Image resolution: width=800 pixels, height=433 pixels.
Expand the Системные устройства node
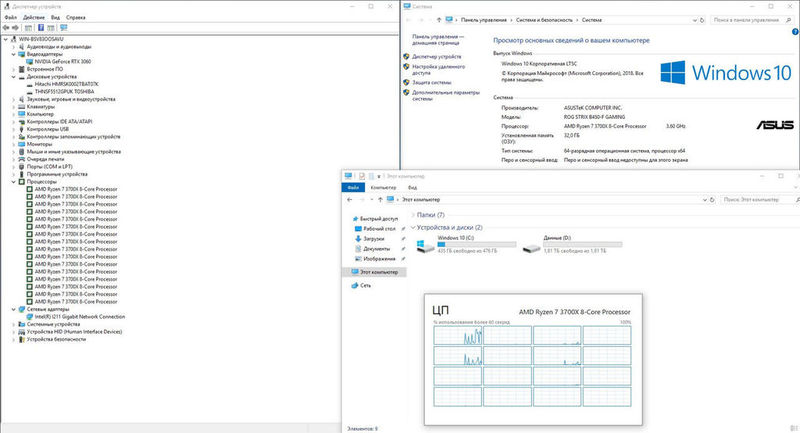tap(14, 324)
